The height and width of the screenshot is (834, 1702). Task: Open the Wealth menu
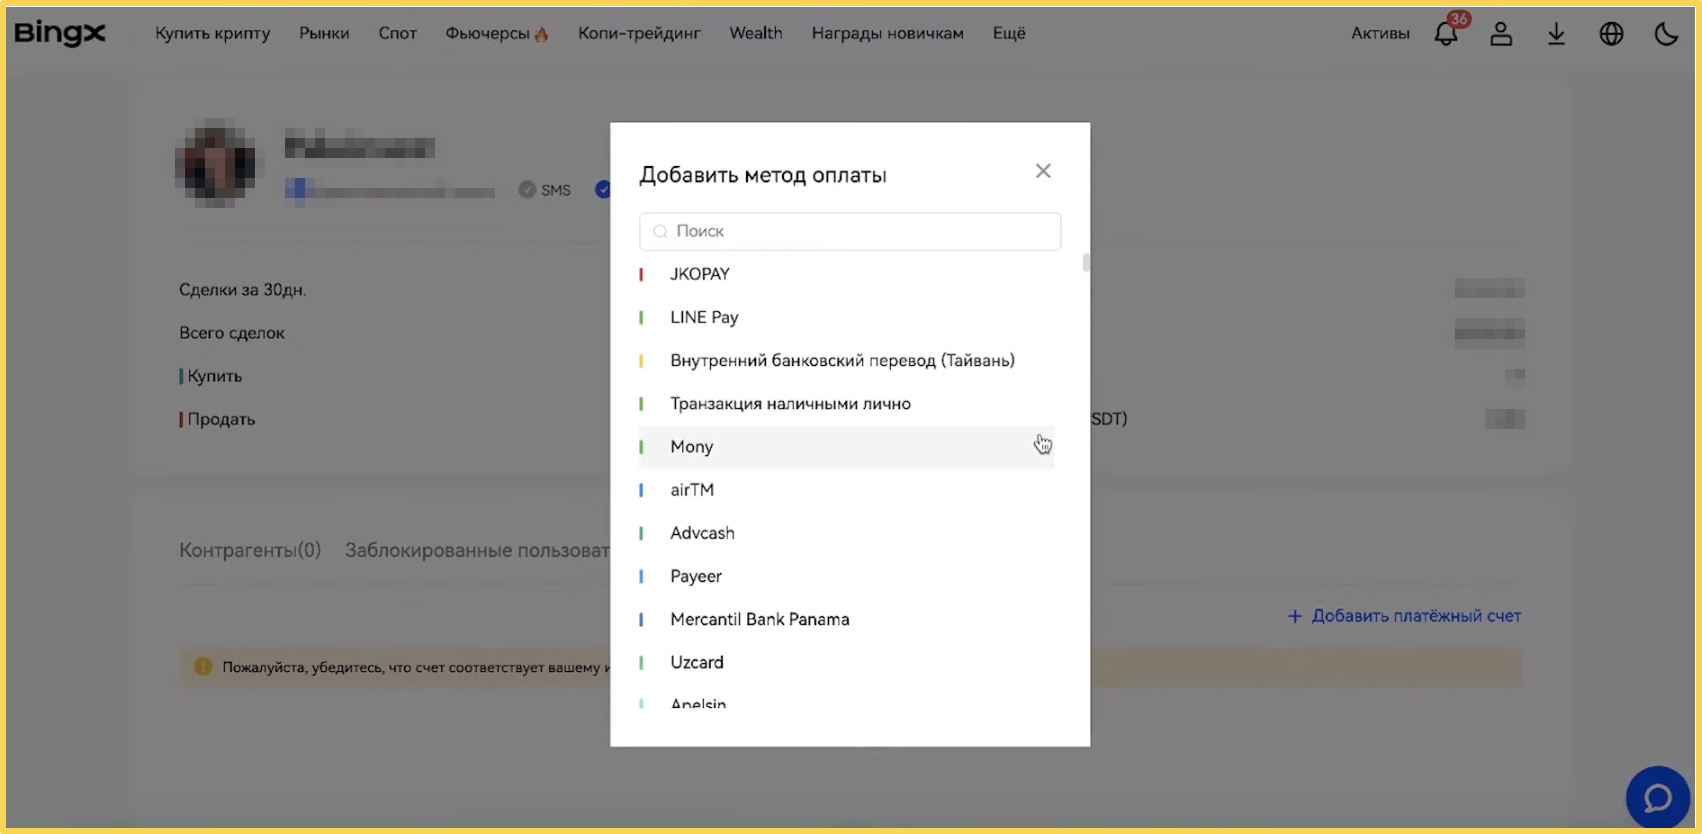pos(756,33)
